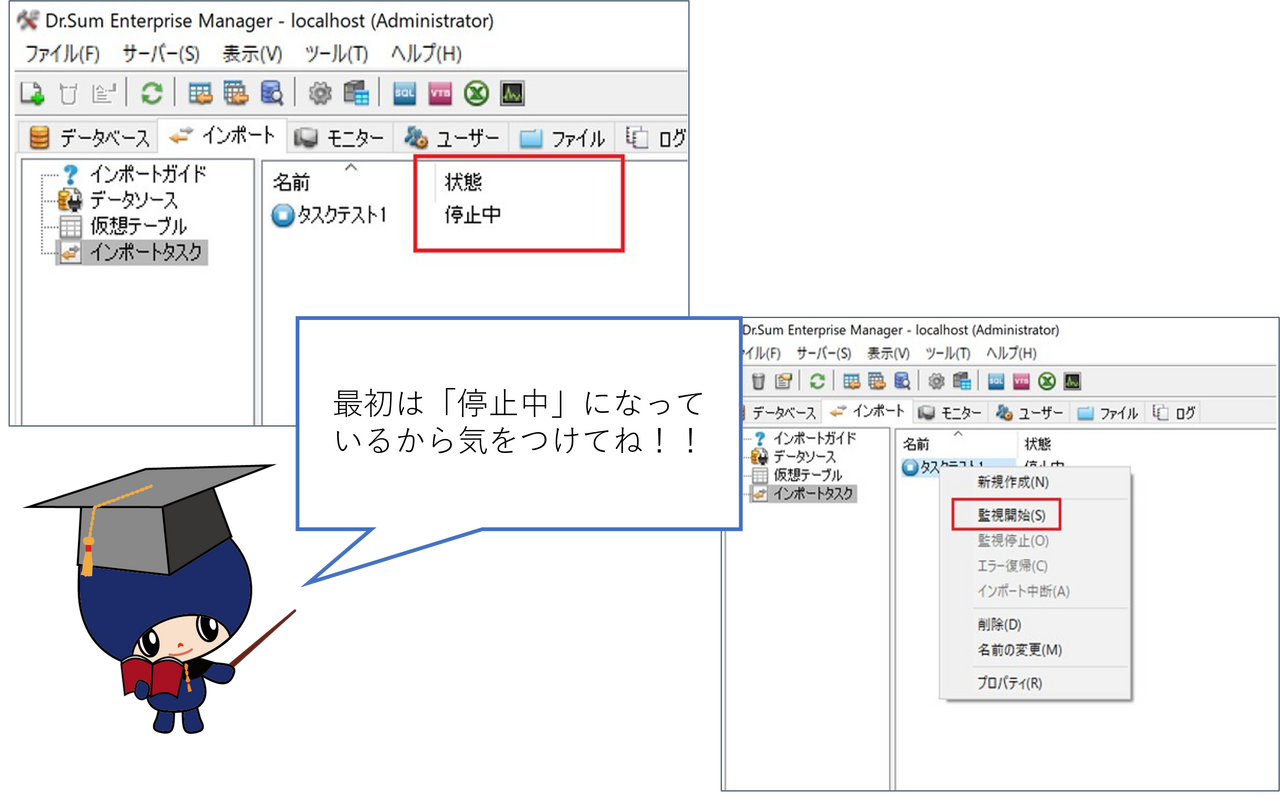Switch to ファイル tab in the context-menu window

coord(1110,413)
